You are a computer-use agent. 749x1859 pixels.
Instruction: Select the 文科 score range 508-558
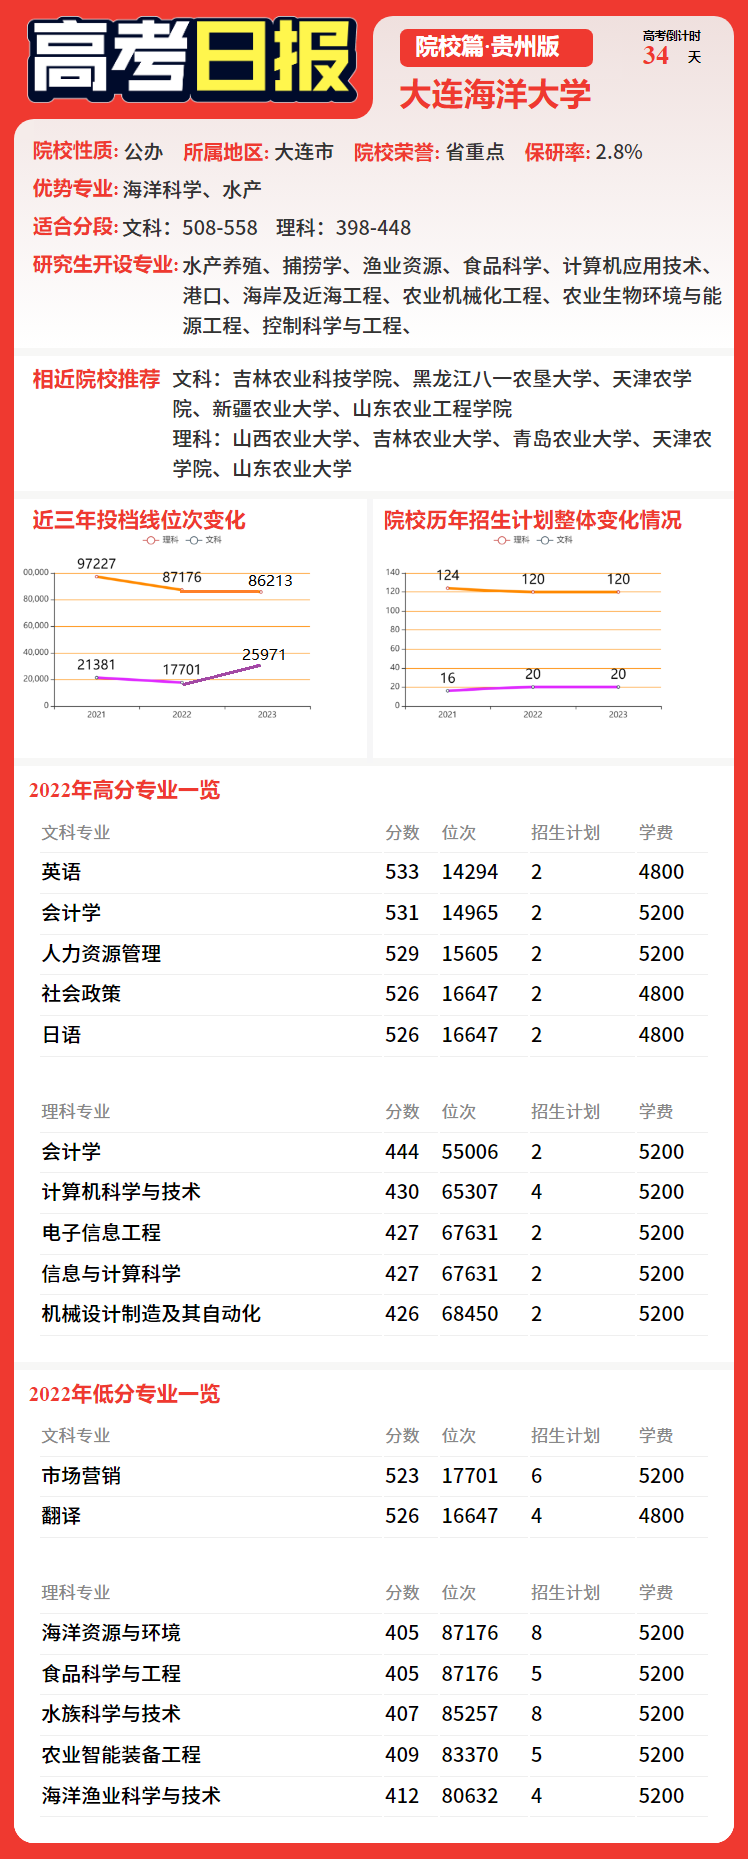220,228
